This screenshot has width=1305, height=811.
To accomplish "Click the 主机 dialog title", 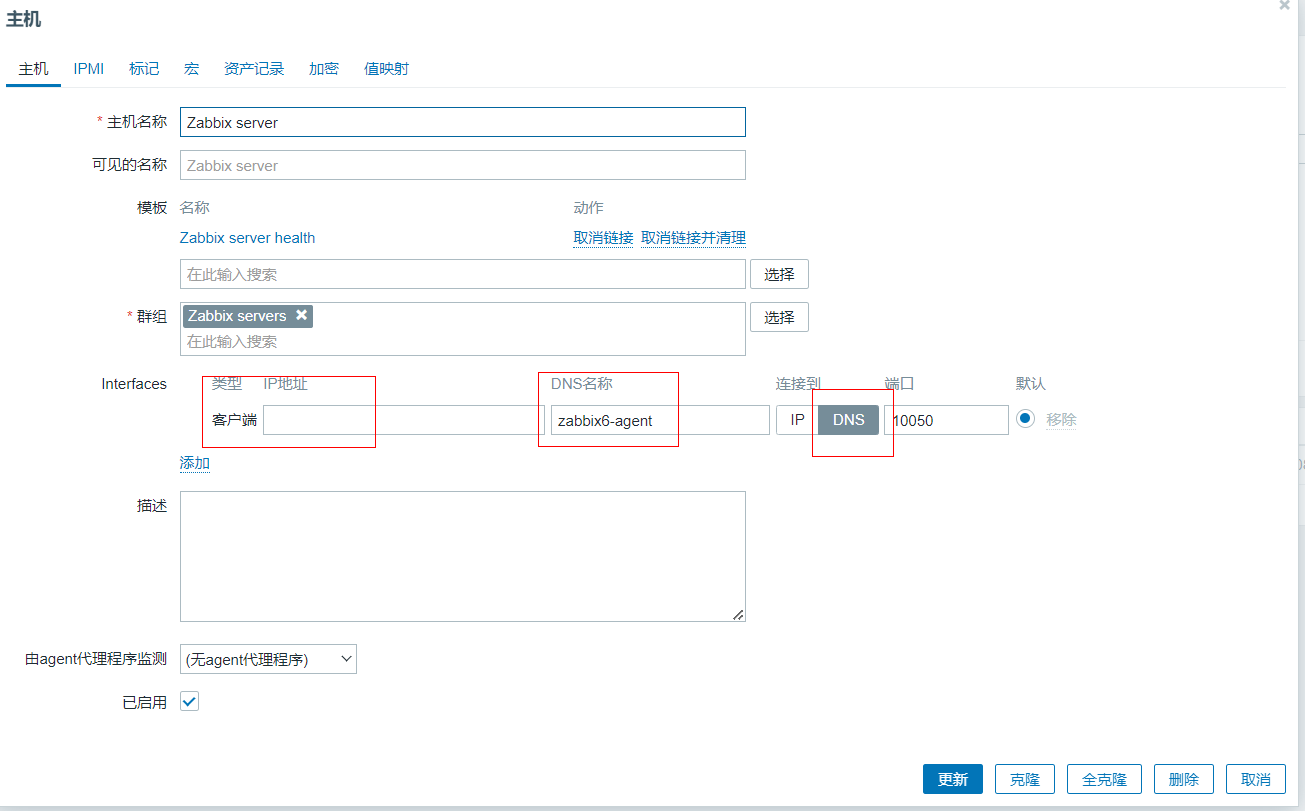I will coord(24,19).
